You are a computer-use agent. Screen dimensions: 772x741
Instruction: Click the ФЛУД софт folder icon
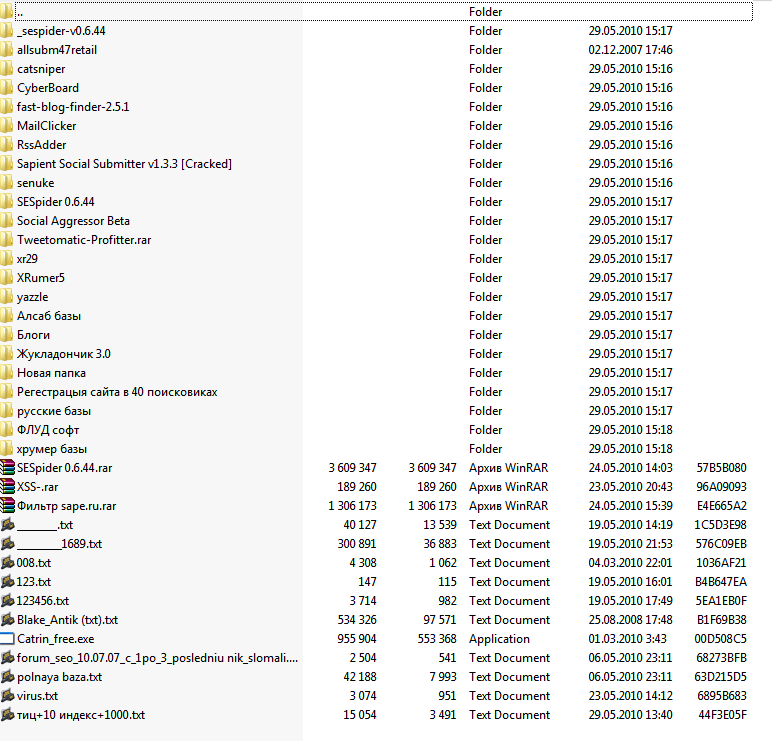pos(6,430)
